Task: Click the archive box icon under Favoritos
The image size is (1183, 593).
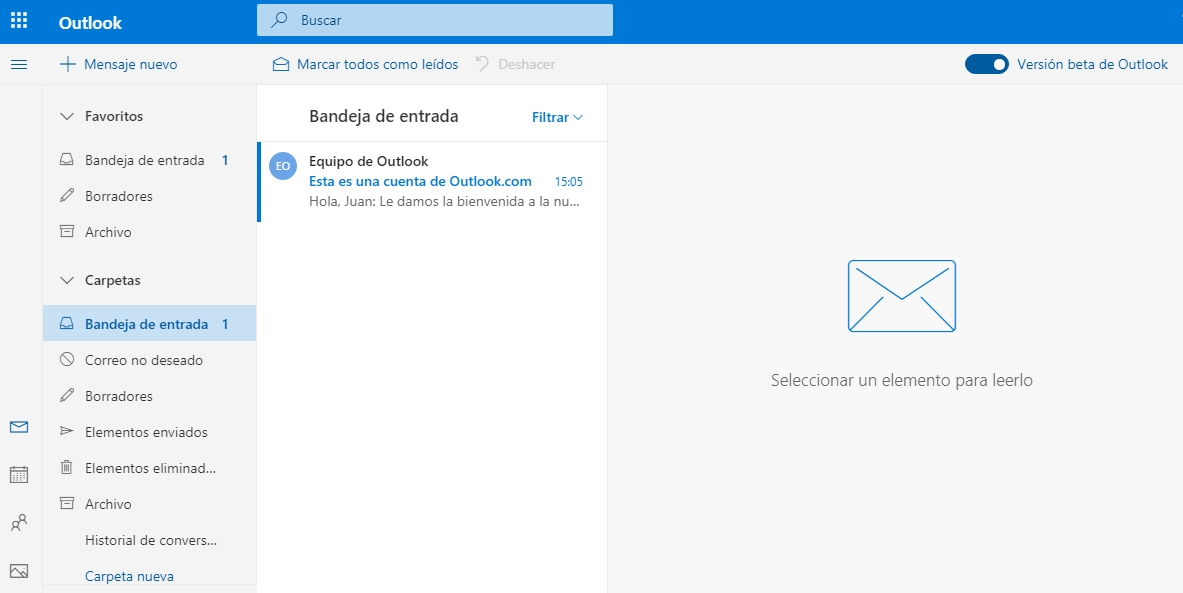Action: click(67, 232)
